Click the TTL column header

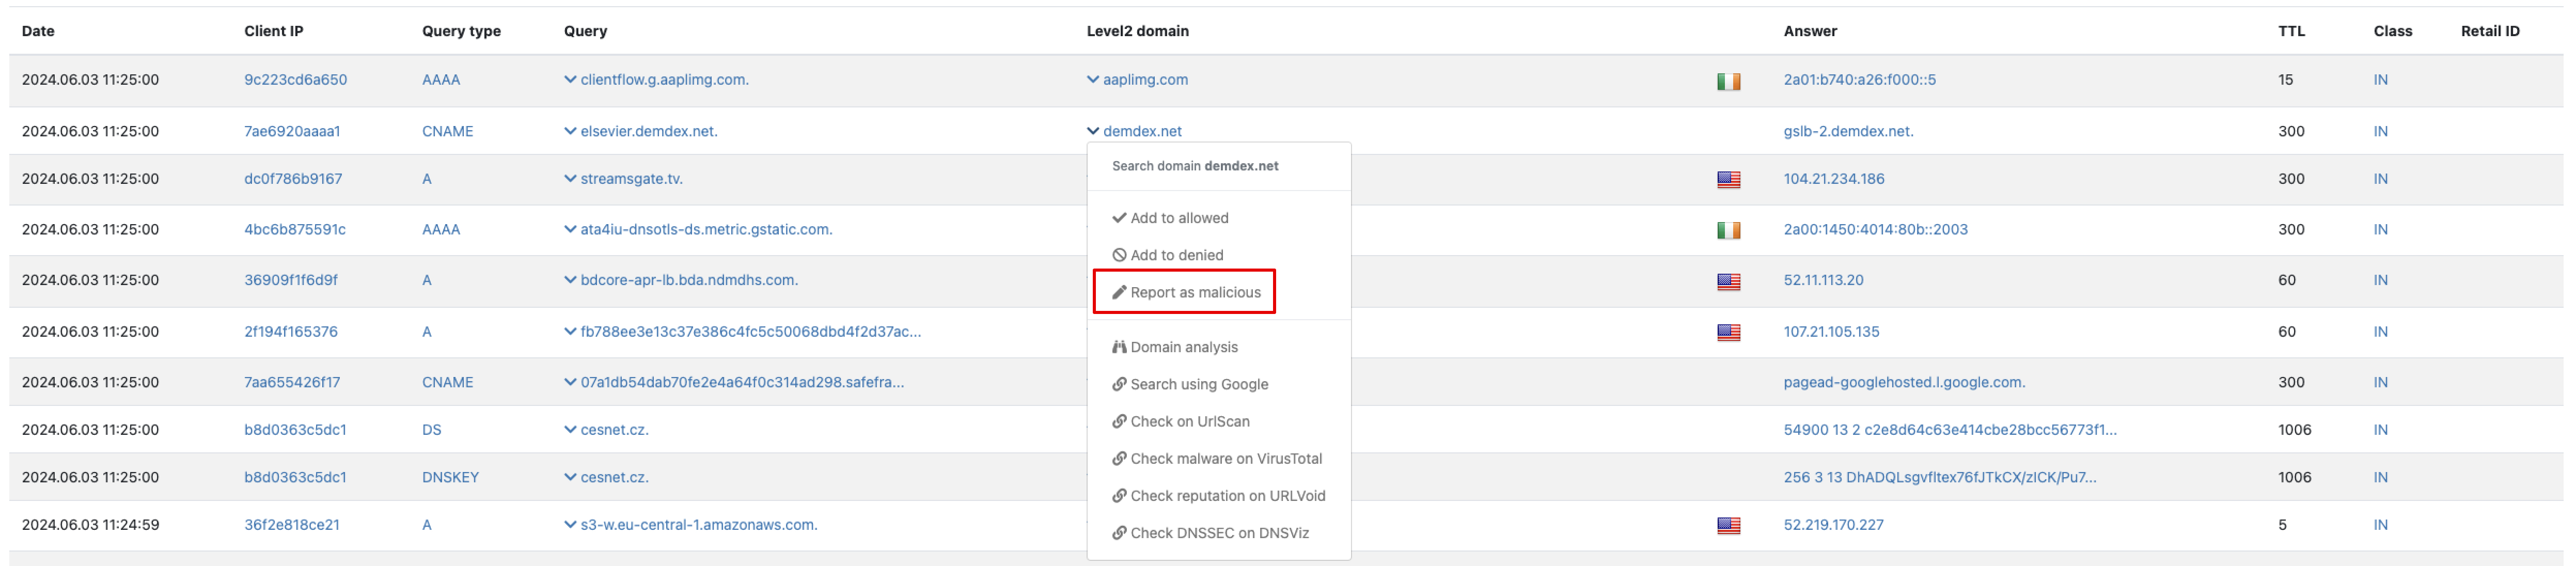pyautogui.click(x=2291, y=31)
